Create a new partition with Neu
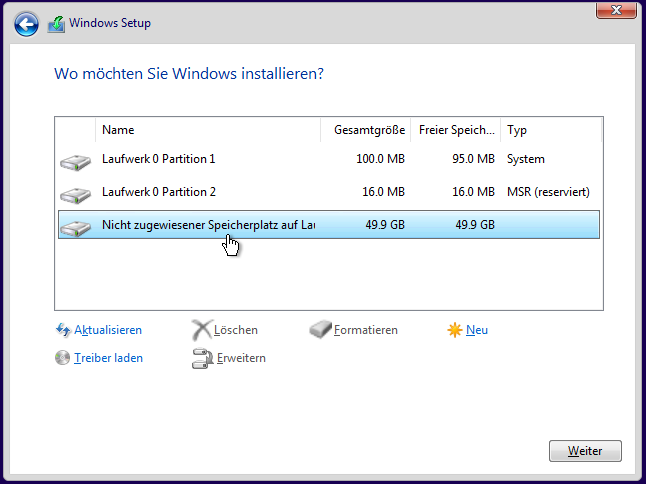 [x=477, y=330]
